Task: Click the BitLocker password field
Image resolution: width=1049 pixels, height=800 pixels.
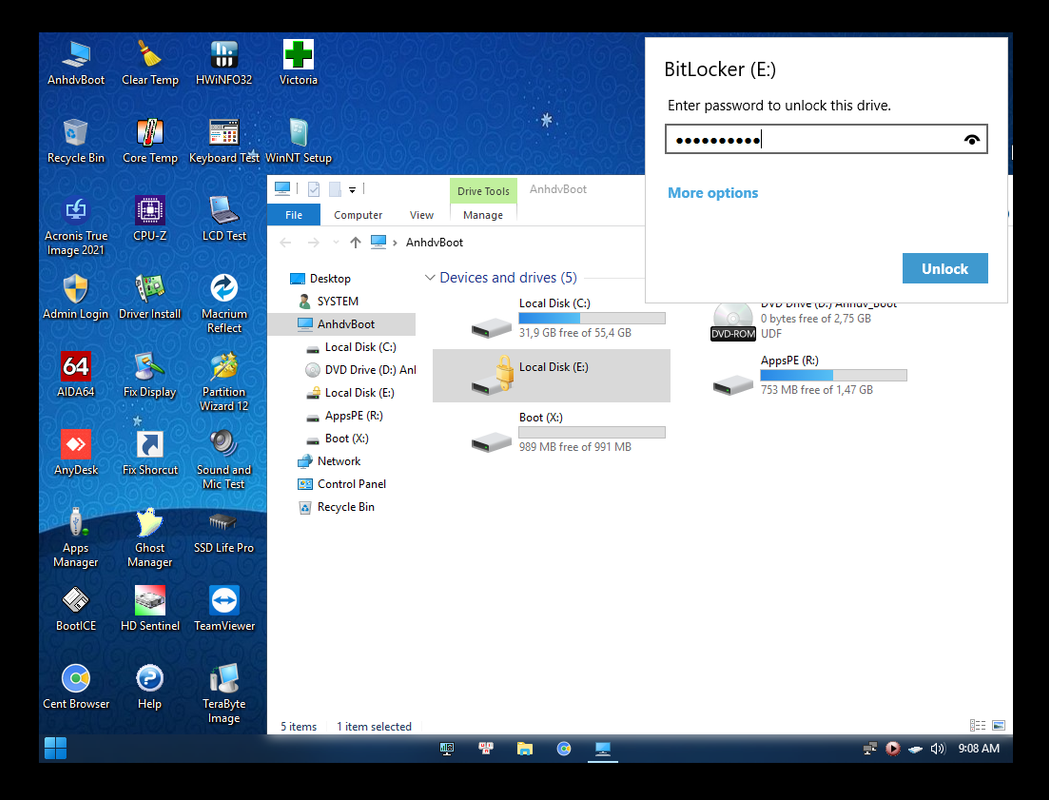Action: pos(826,139)
